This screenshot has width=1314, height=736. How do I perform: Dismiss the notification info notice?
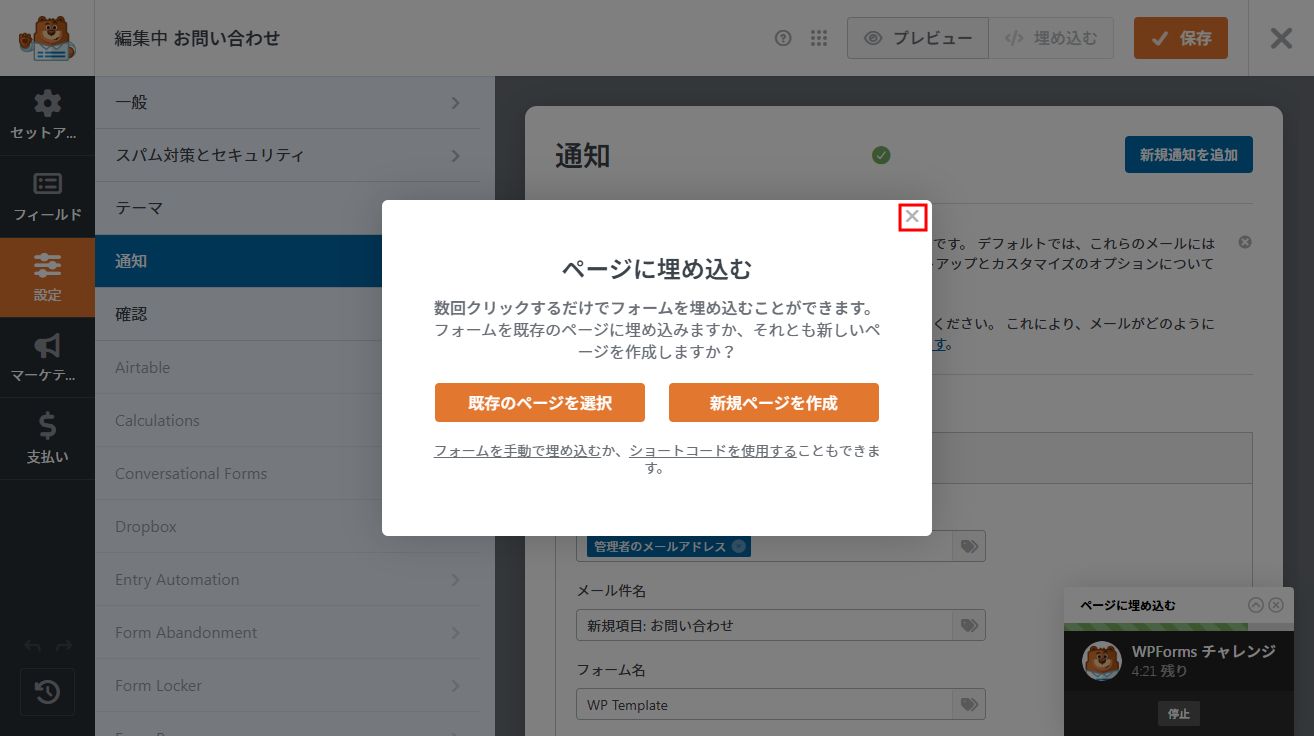[1245, 242]
